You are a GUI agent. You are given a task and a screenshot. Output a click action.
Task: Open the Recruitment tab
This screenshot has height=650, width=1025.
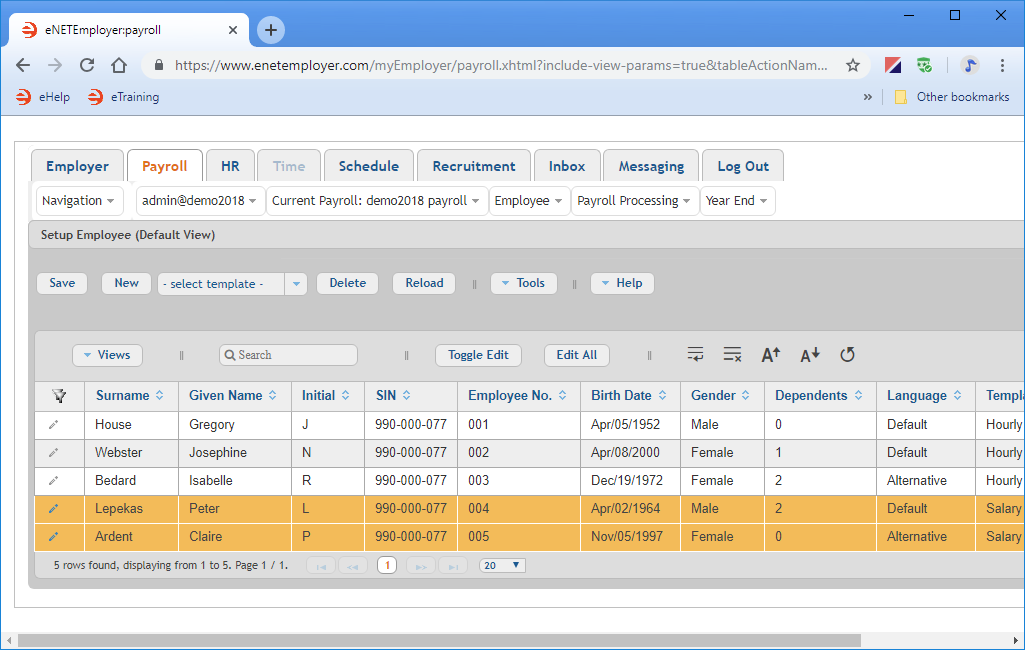point(473,166)
